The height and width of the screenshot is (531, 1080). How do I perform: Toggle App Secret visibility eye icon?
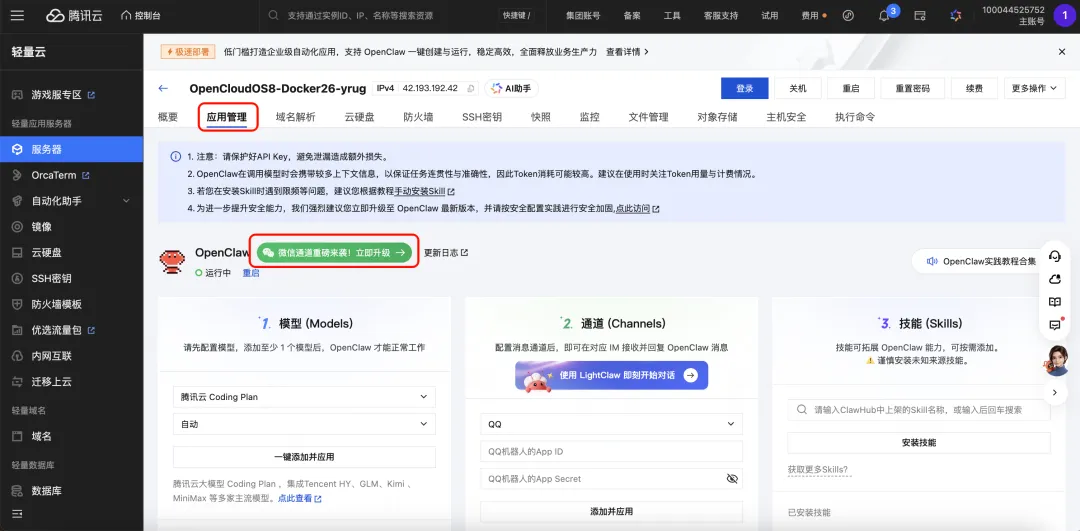point(732,479)
